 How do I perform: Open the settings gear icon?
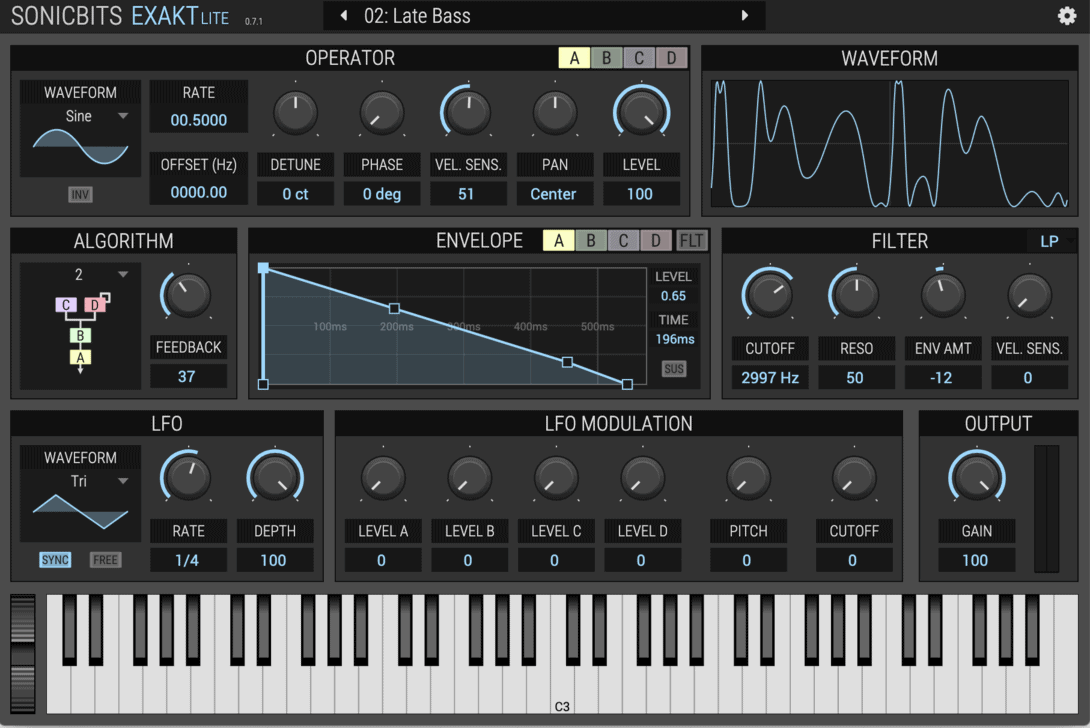(x=1067, y=16)
